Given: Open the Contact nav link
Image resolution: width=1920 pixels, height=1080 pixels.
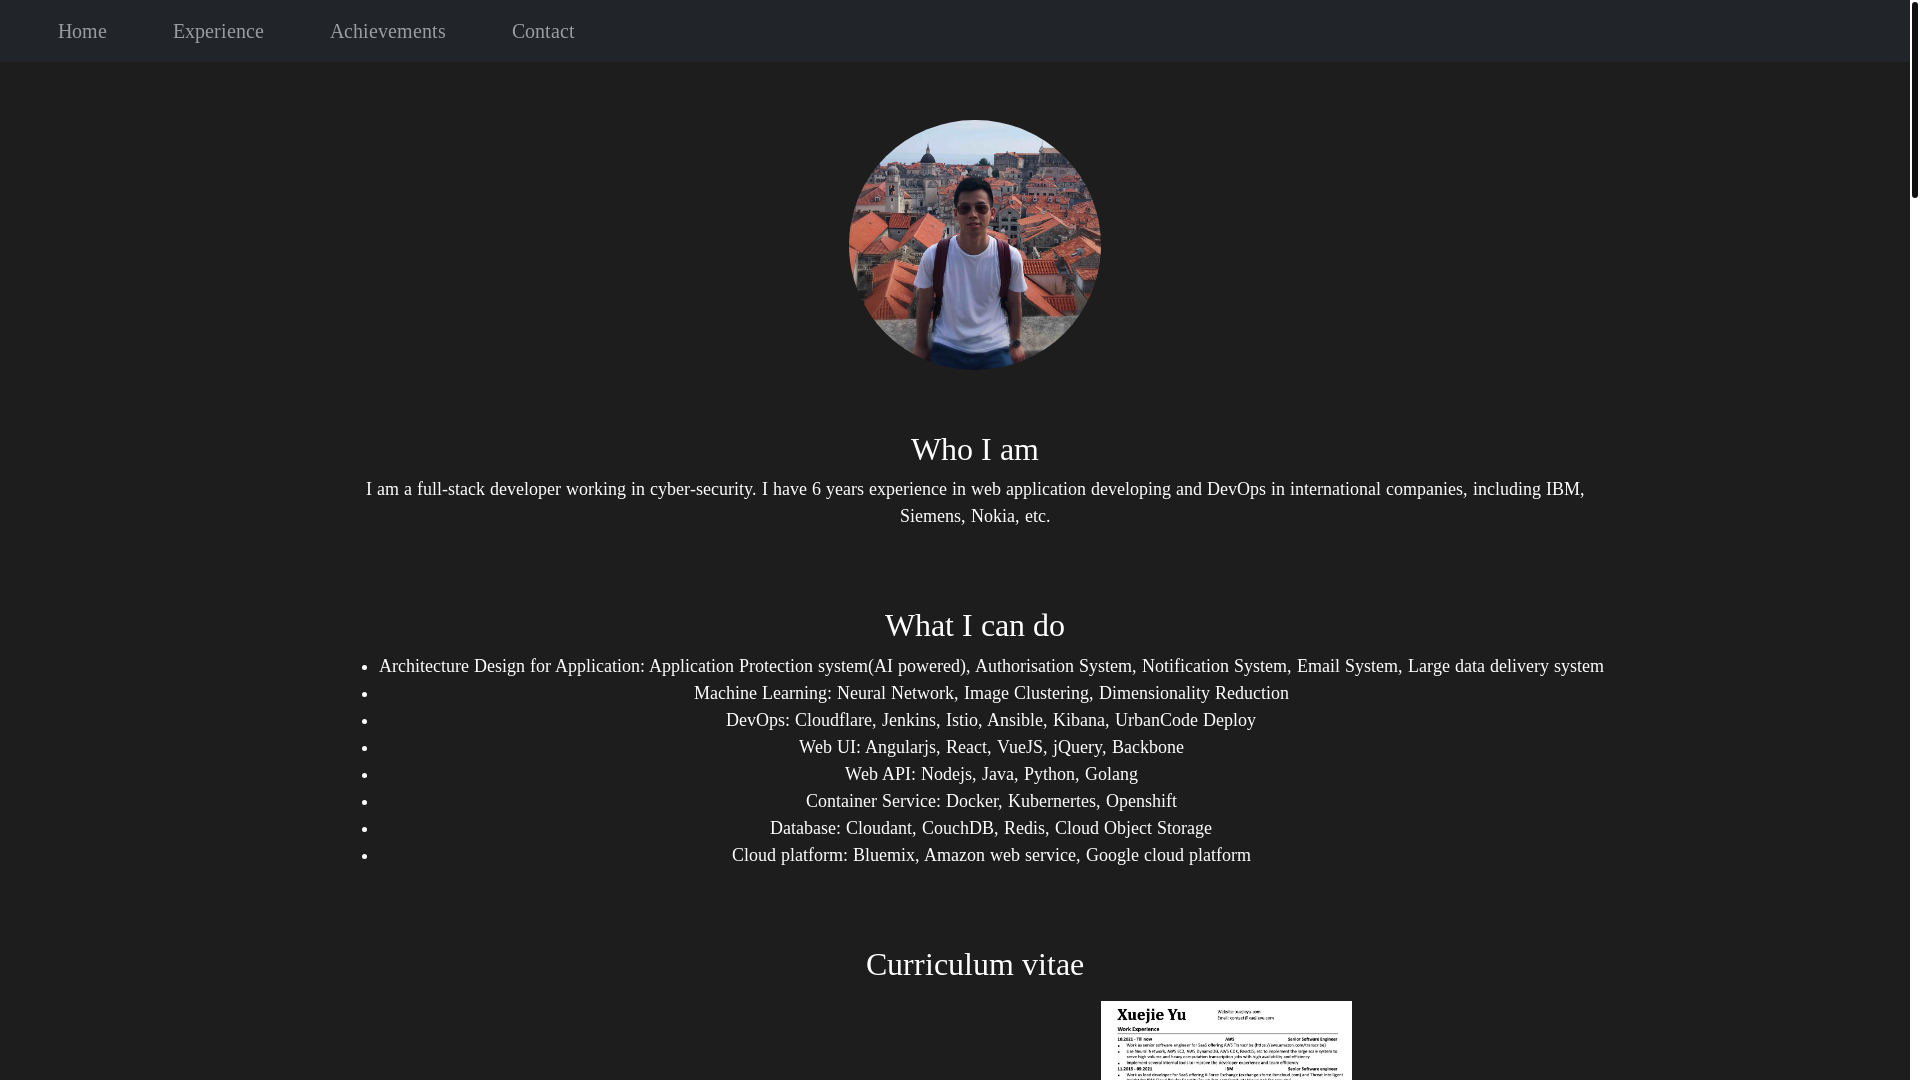Looking at the screenshot, I should click(x=543, y=31).
